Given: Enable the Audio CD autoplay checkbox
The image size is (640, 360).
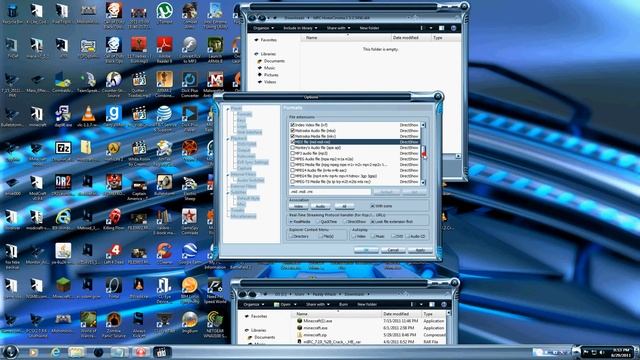Looking at the screenshot, I should tap(408, 236).
